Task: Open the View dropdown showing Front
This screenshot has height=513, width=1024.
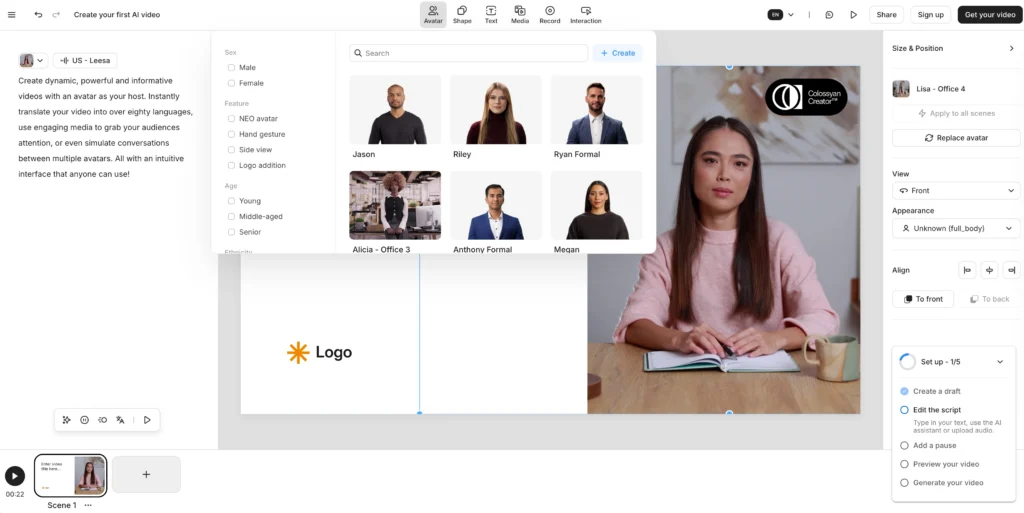Action: [956, 190]
